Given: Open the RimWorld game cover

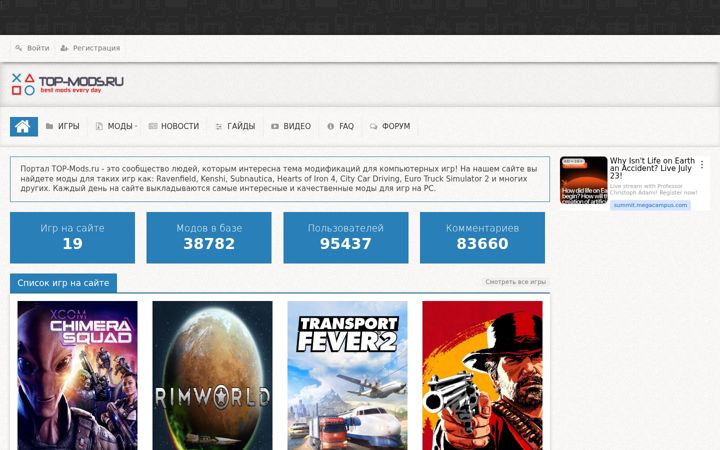Looking at the screenshot, I should [x=213, y=376].
